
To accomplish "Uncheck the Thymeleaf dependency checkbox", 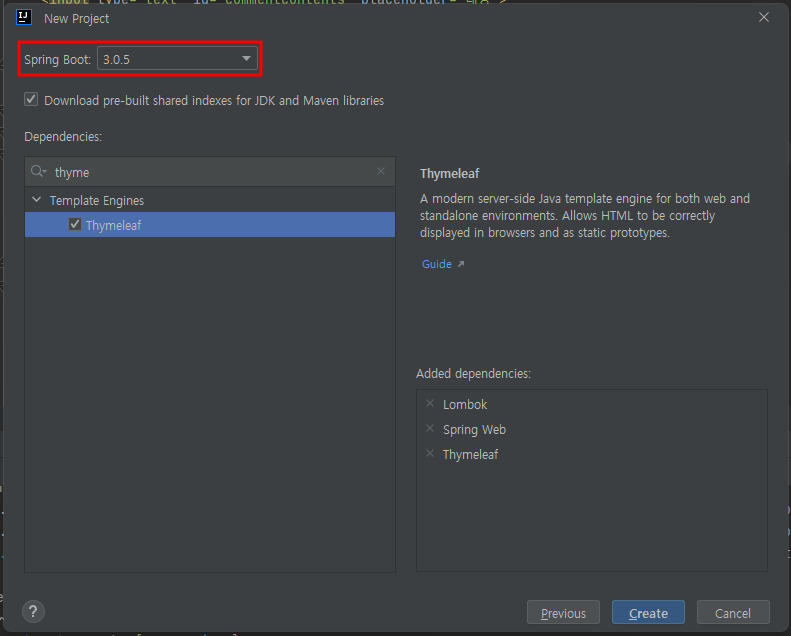I will click(x=75, y=224).
